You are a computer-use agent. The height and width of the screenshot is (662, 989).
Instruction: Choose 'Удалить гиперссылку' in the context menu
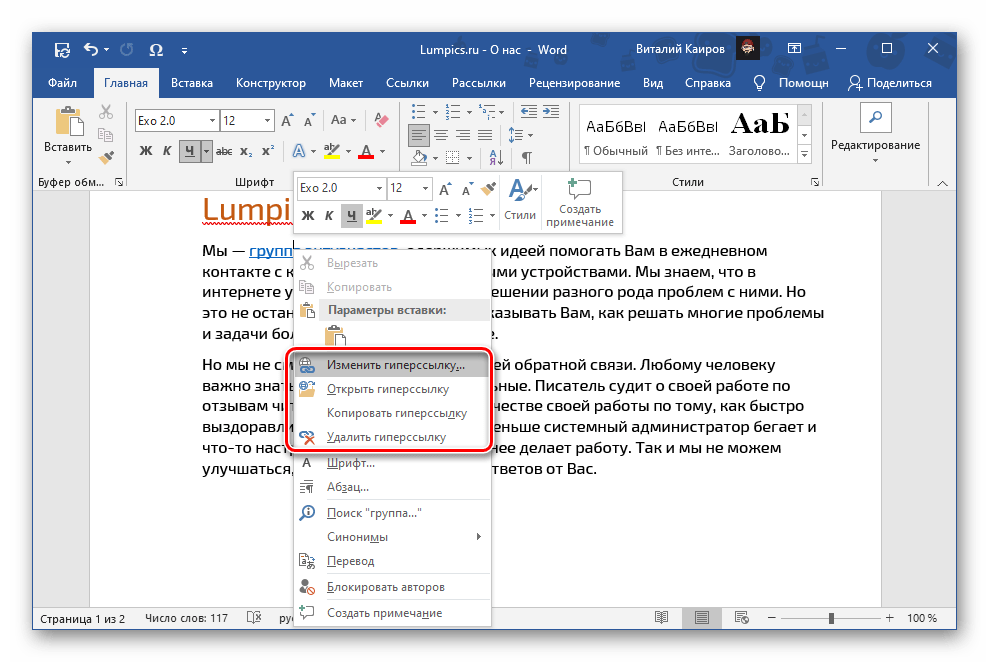pyautogui.click(x=386, y=437)
